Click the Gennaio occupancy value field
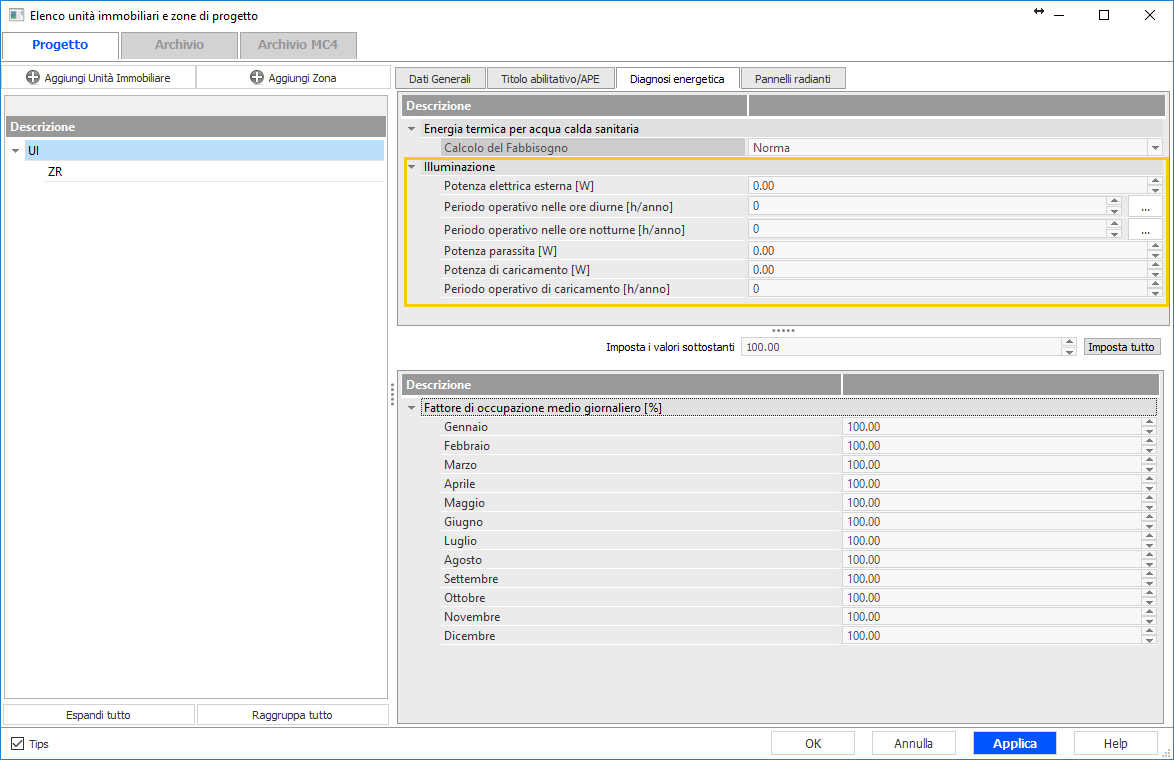Image resolution: width=1174 pixels, height=760 pixels. point(990,427)
